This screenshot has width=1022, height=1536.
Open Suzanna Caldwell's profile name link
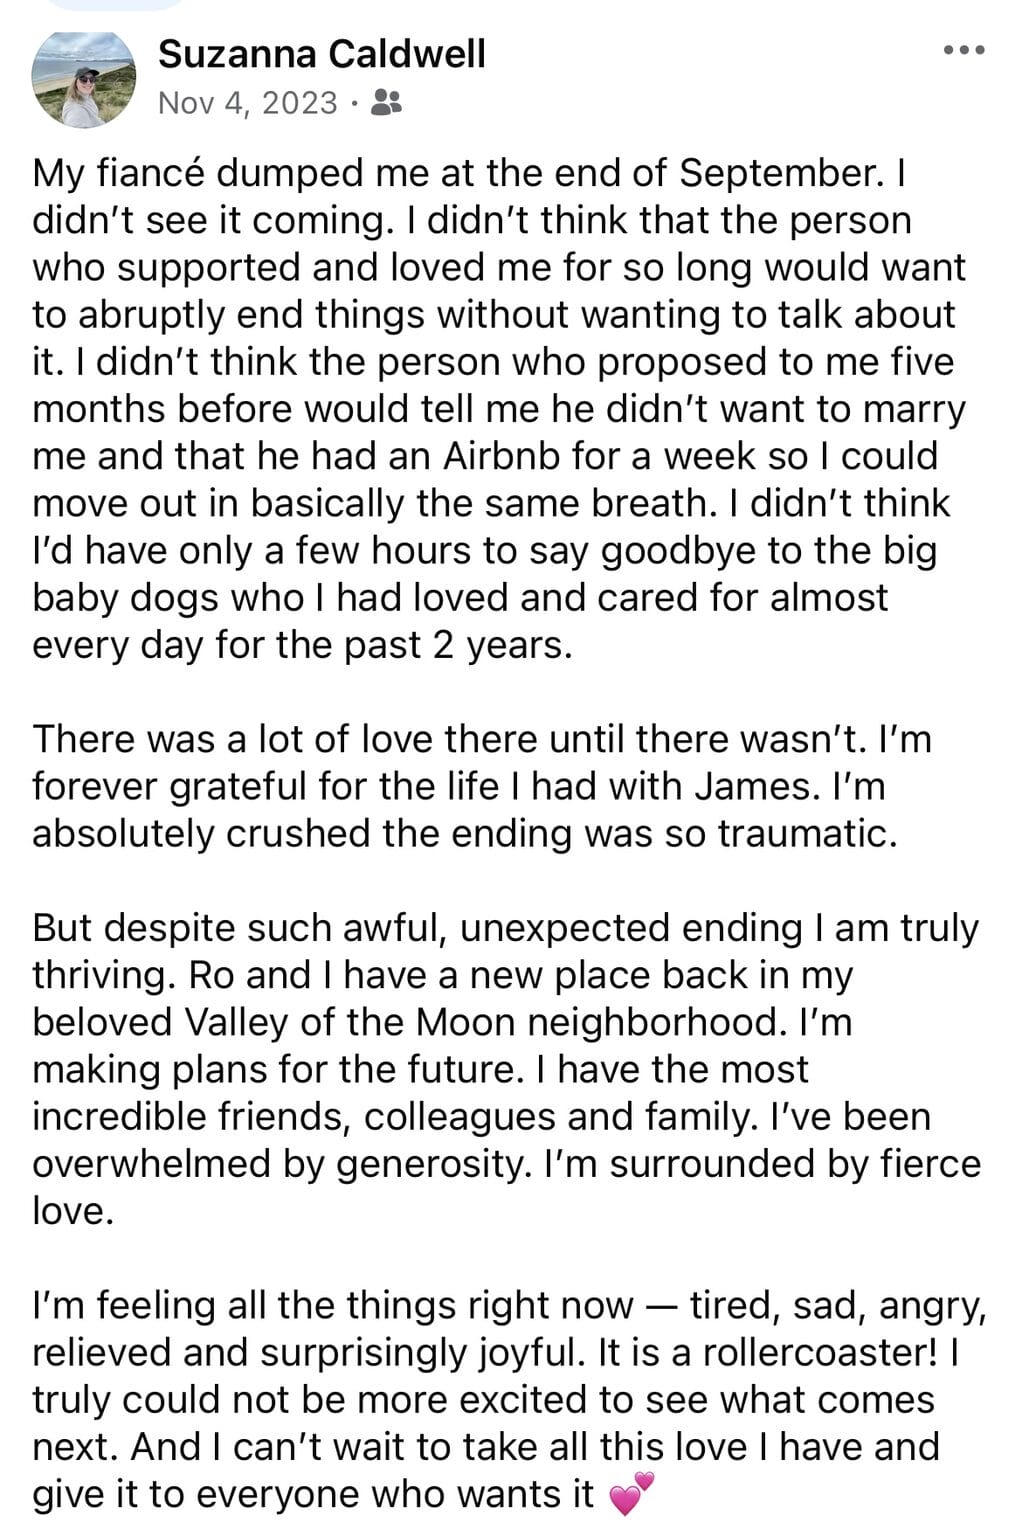click(321, 53)
